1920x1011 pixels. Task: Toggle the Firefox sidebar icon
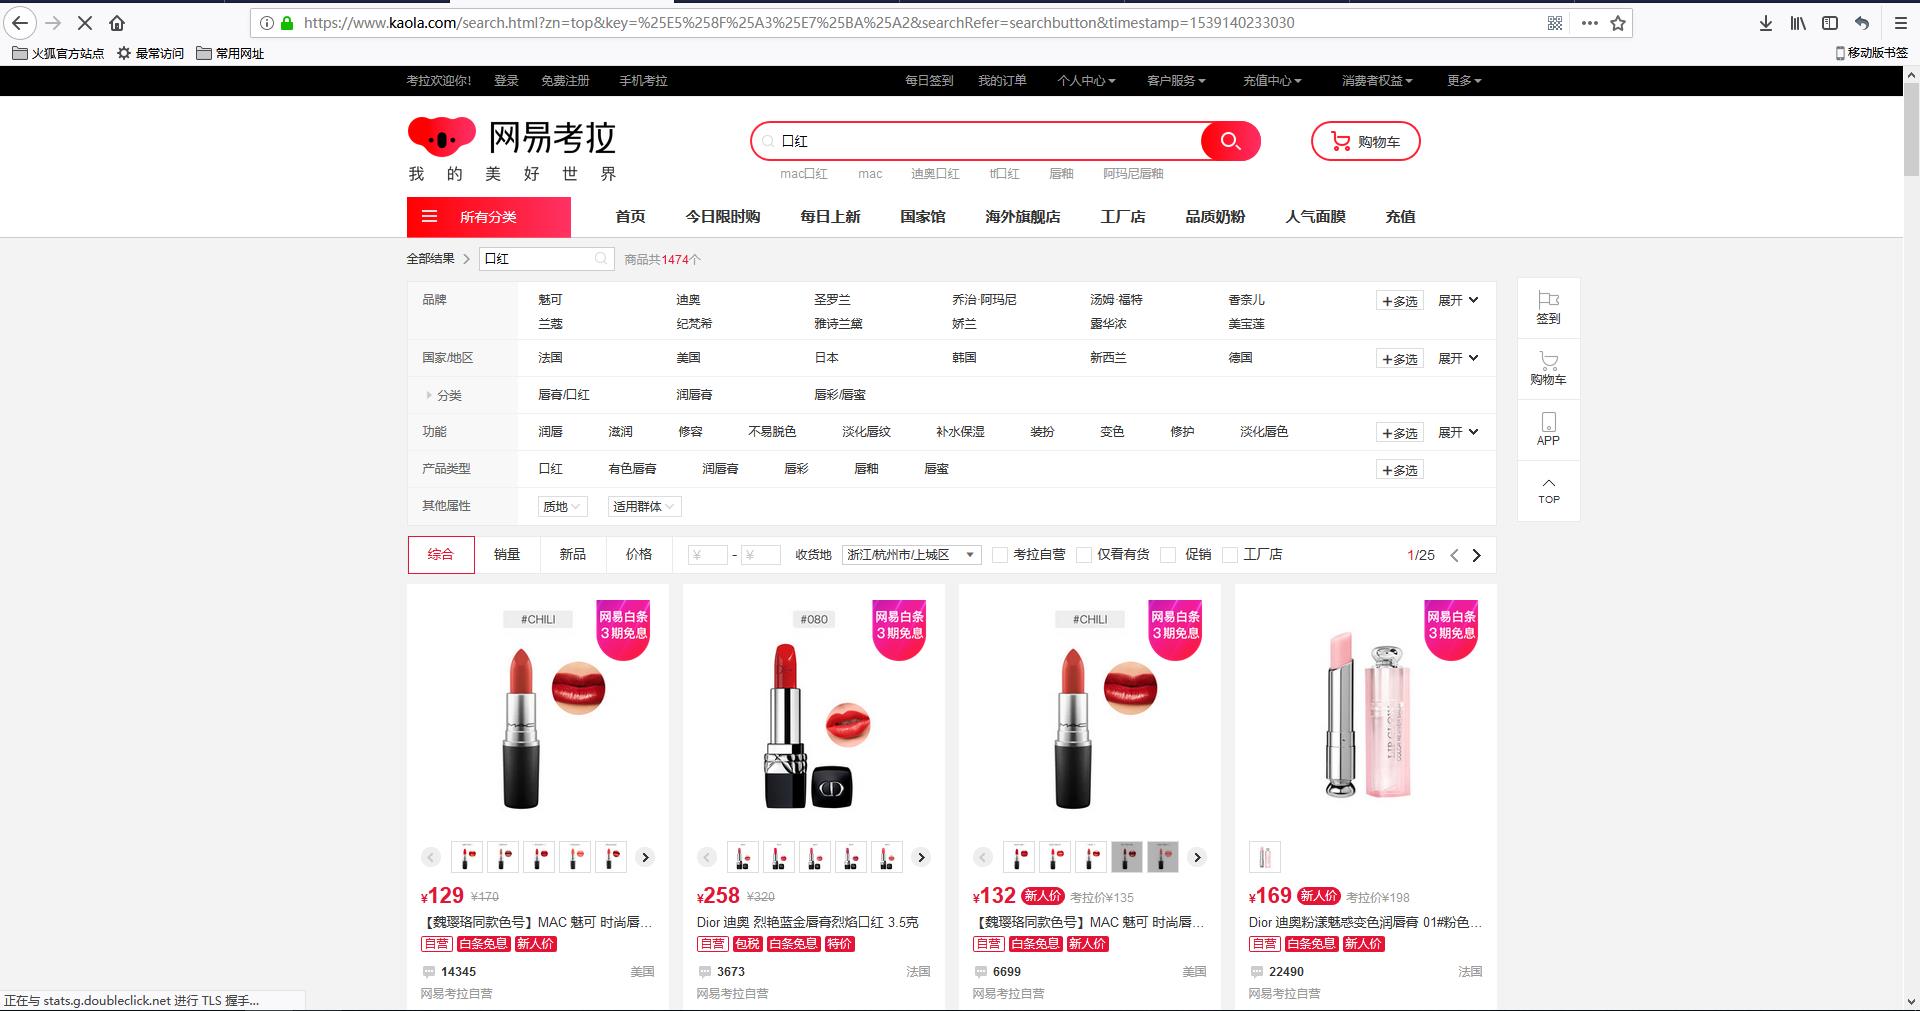[x=1830, y=23]
